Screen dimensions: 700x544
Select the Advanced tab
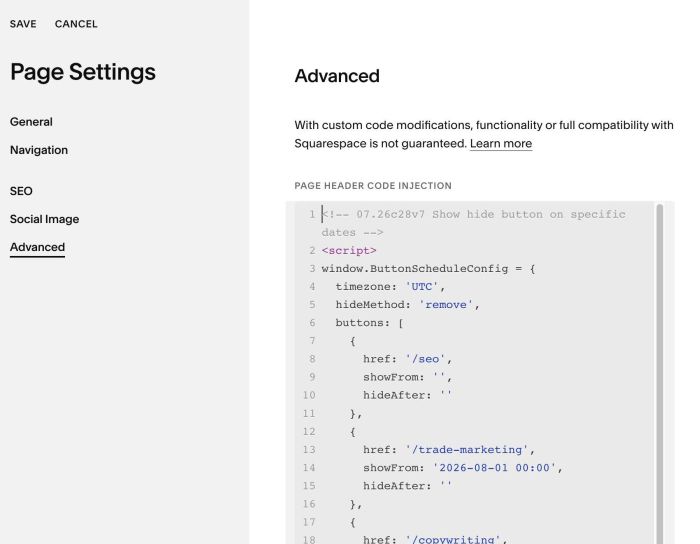click(38, 247)
